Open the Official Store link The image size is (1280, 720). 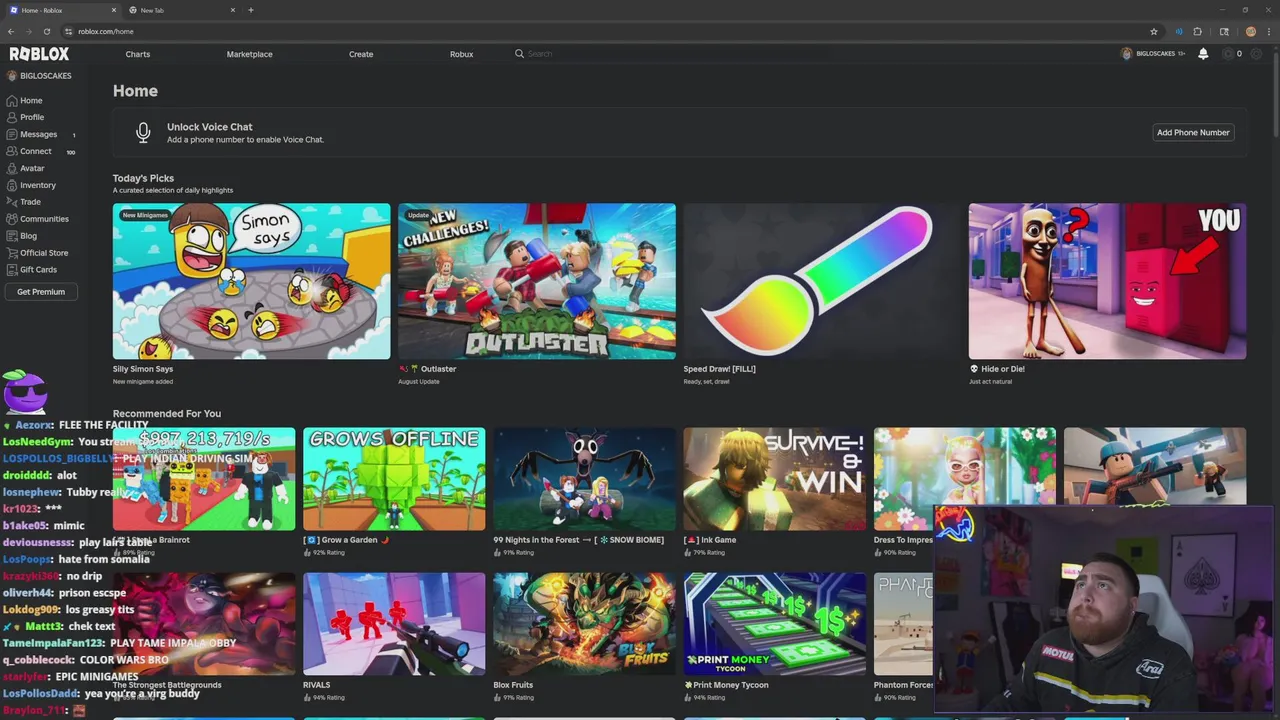click(x=44, y=253)
